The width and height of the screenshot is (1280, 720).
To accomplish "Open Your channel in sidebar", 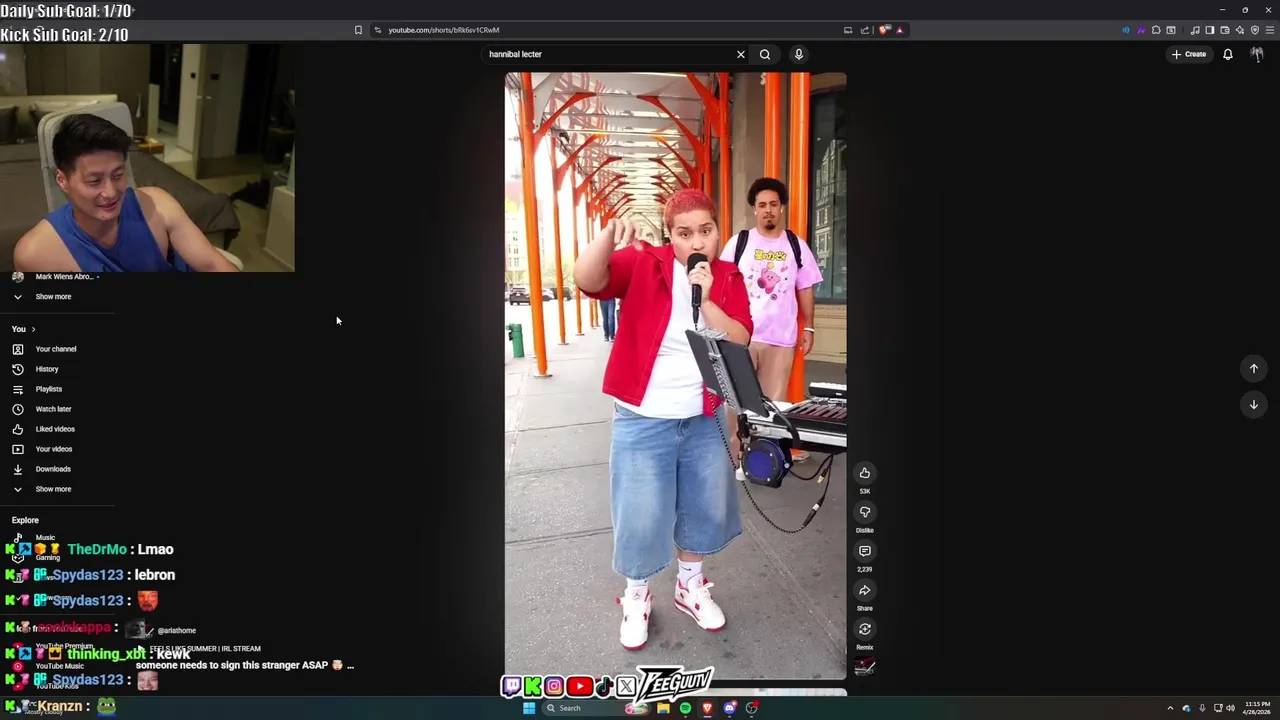I will point(56,349).
